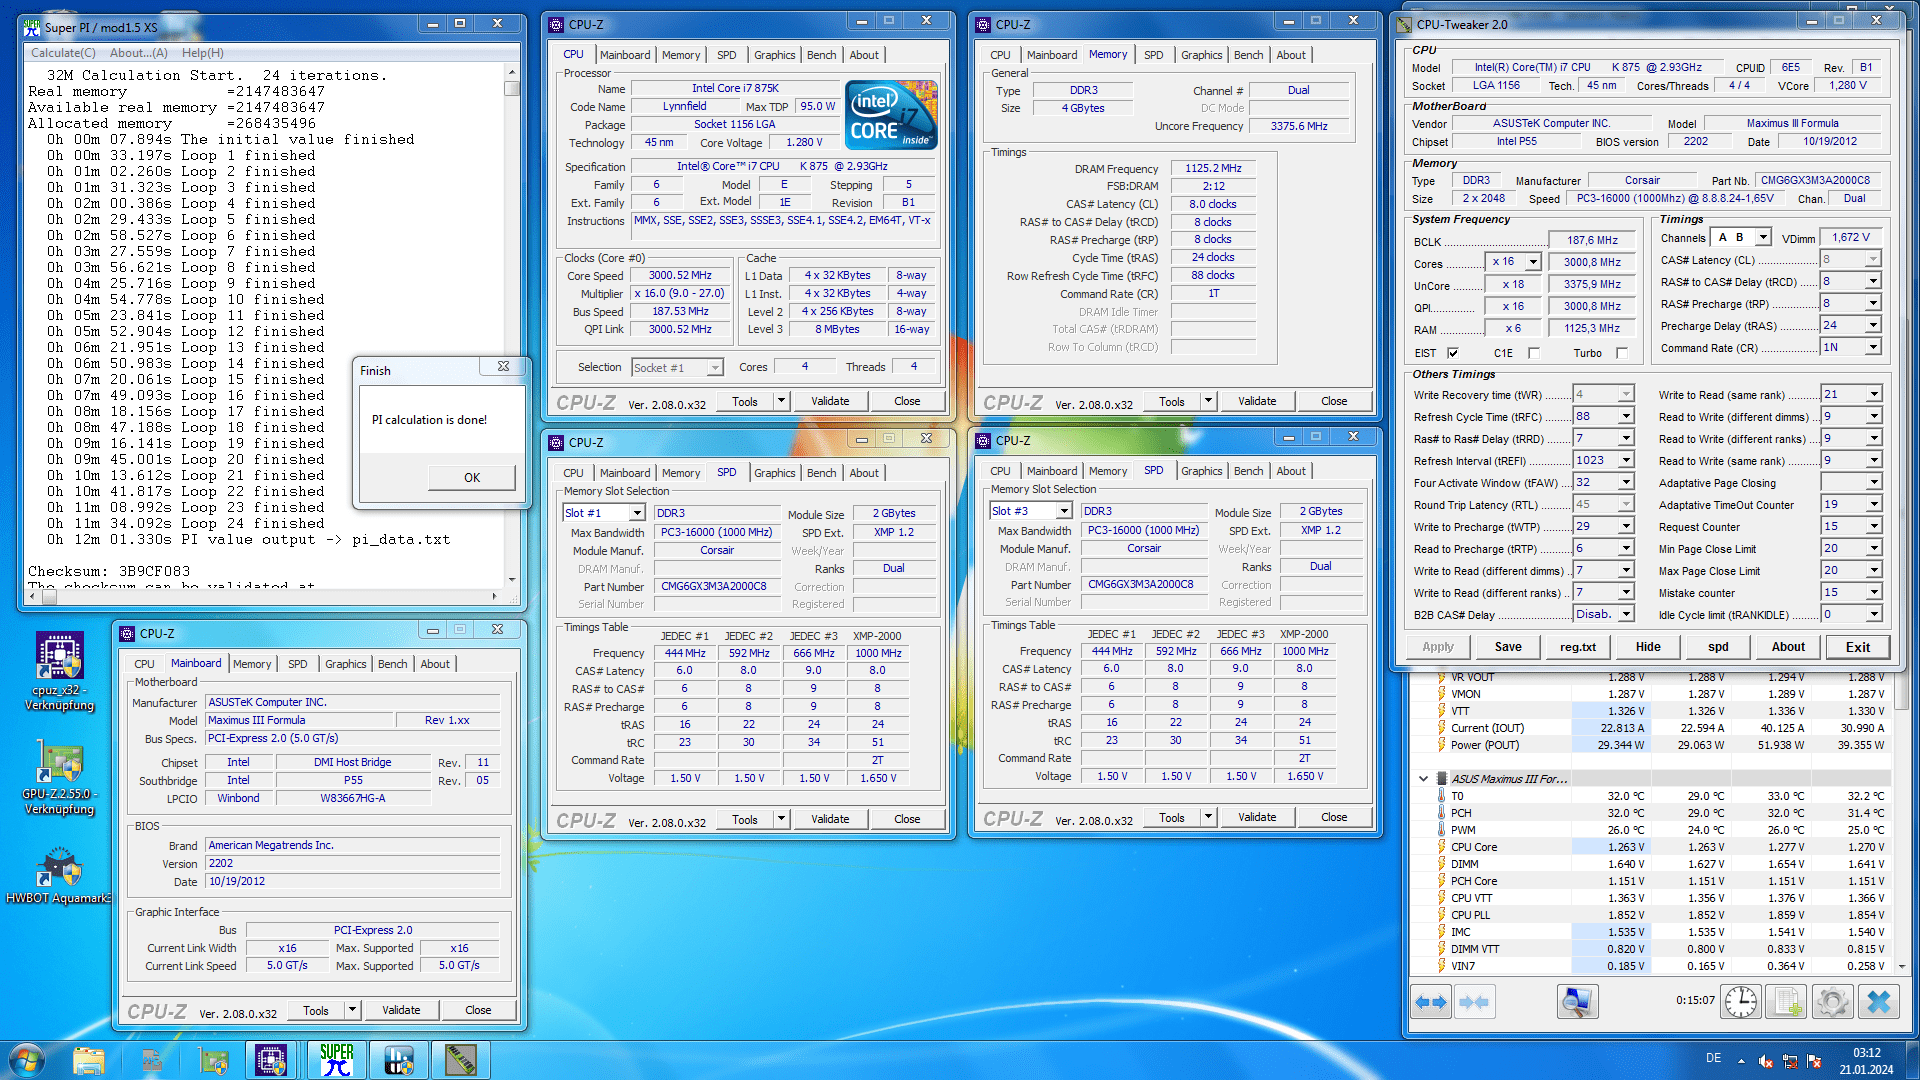Click Exit button in CPU-Tweaker
Viewport: 1920px width, 1080px height.
1858,647
